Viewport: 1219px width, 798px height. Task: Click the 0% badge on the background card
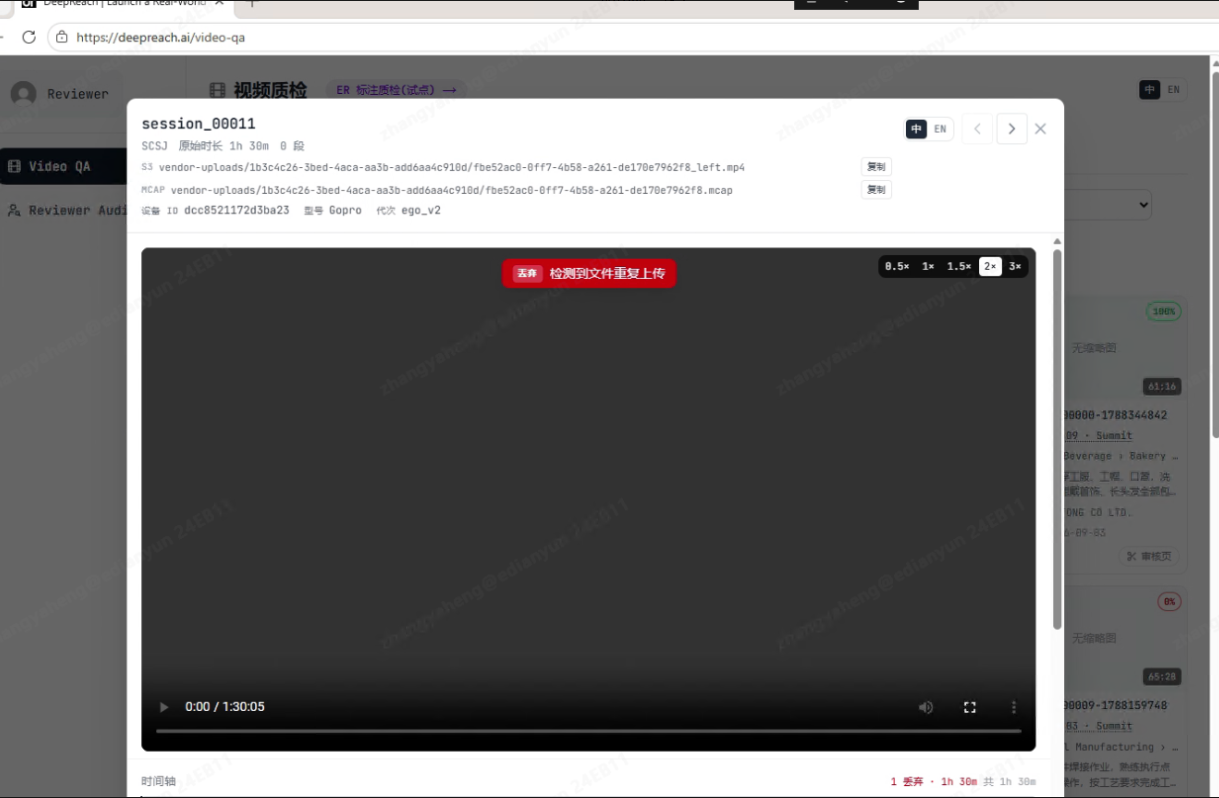click(1169, 602)
